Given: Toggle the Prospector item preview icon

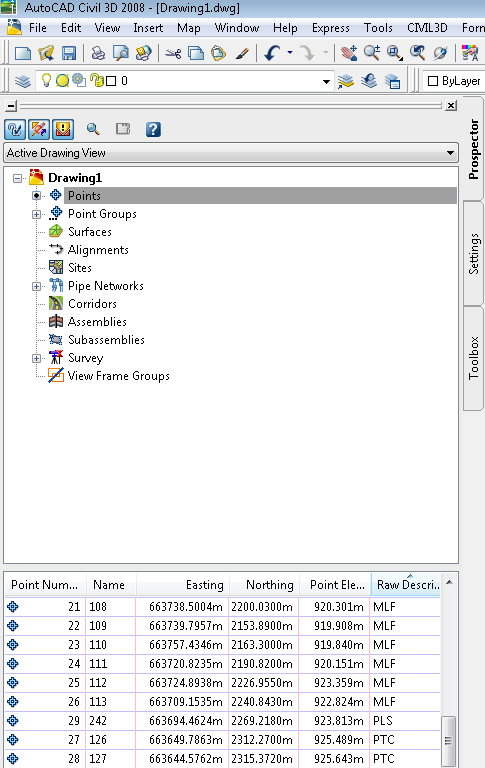Looking at the screenshot, I should click(x=15, y=129).
